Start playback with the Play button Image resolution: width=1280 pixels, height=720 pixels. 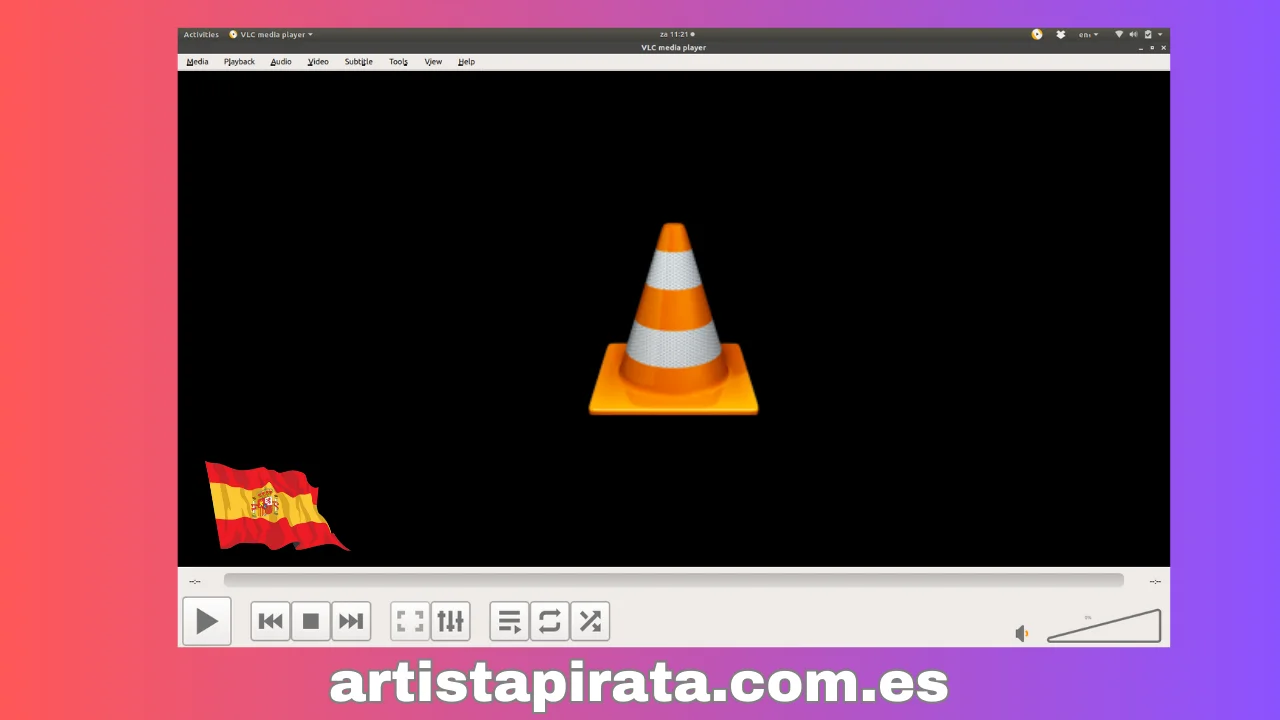click(207, 621)
